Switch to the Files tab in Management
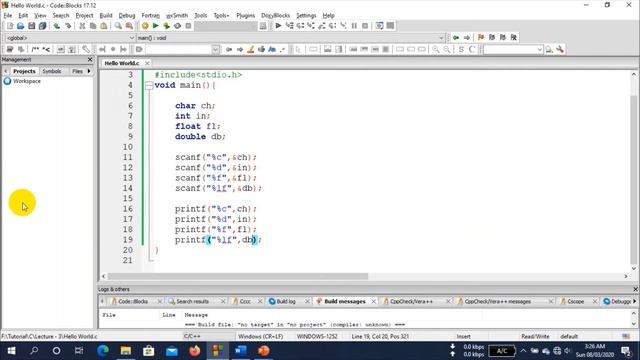 click(77, 71)
